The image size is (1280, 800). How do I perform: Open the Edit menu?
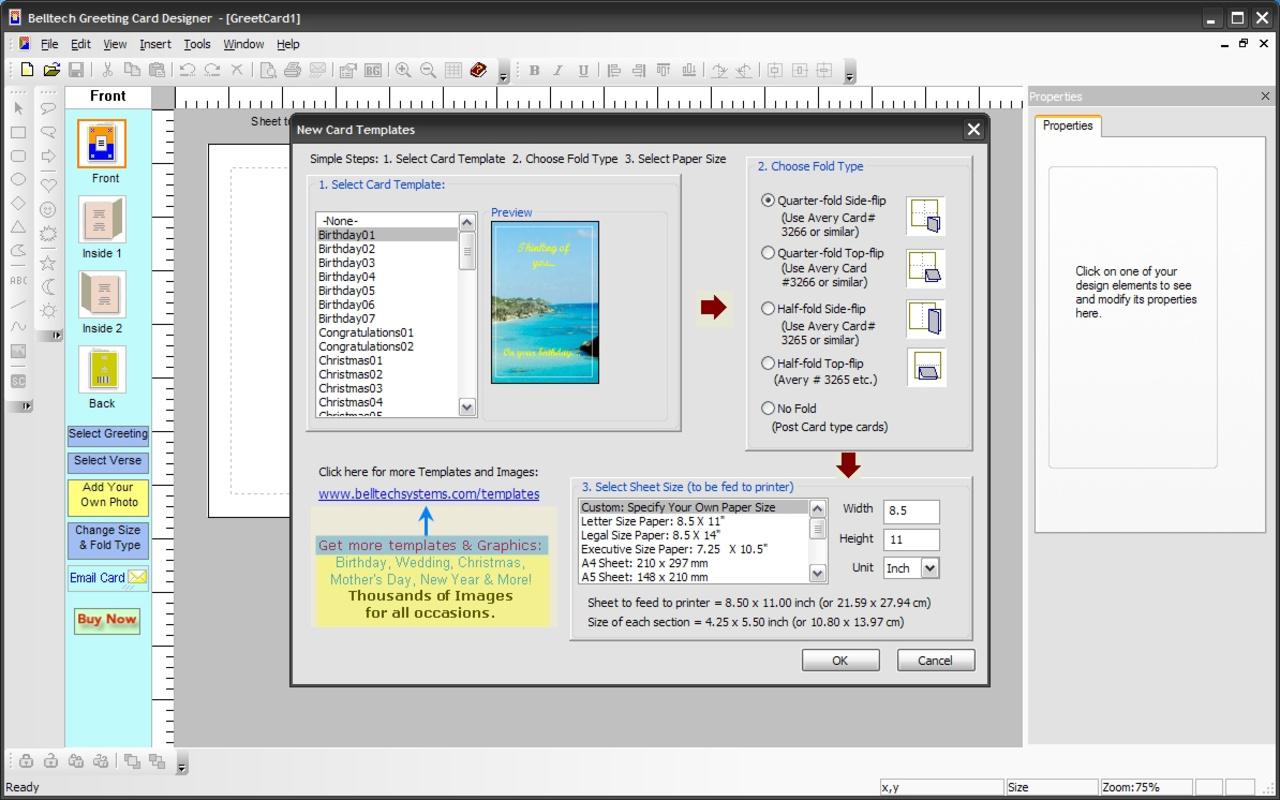81,44
